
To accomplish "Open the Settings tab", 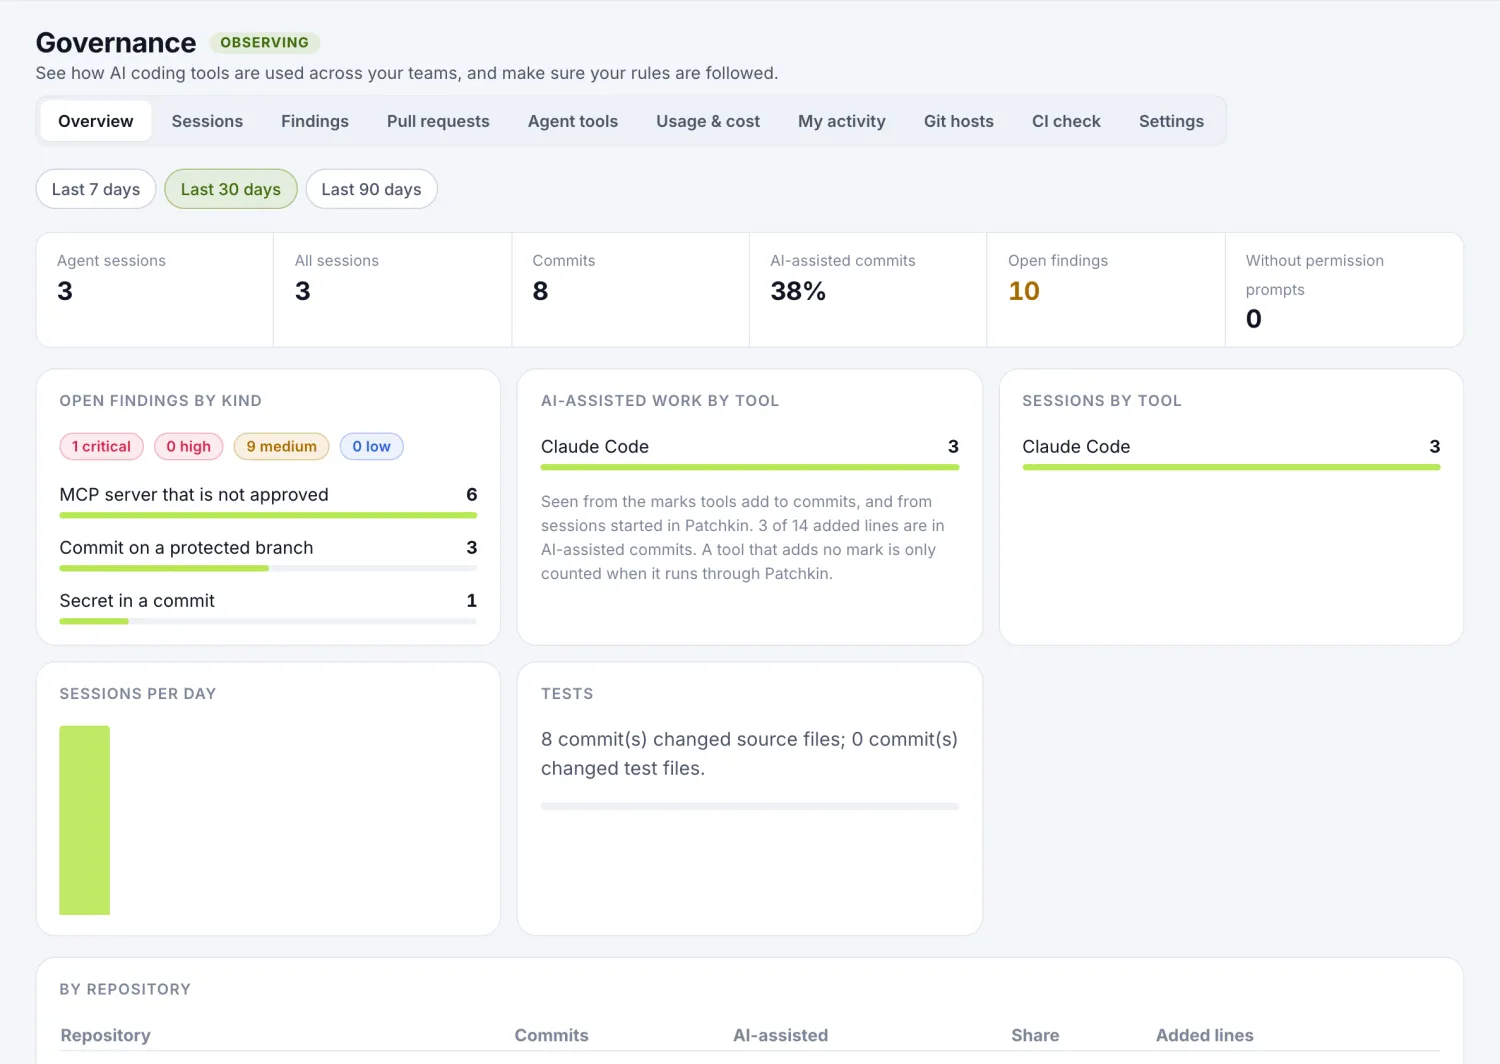I will point(1171,121).
